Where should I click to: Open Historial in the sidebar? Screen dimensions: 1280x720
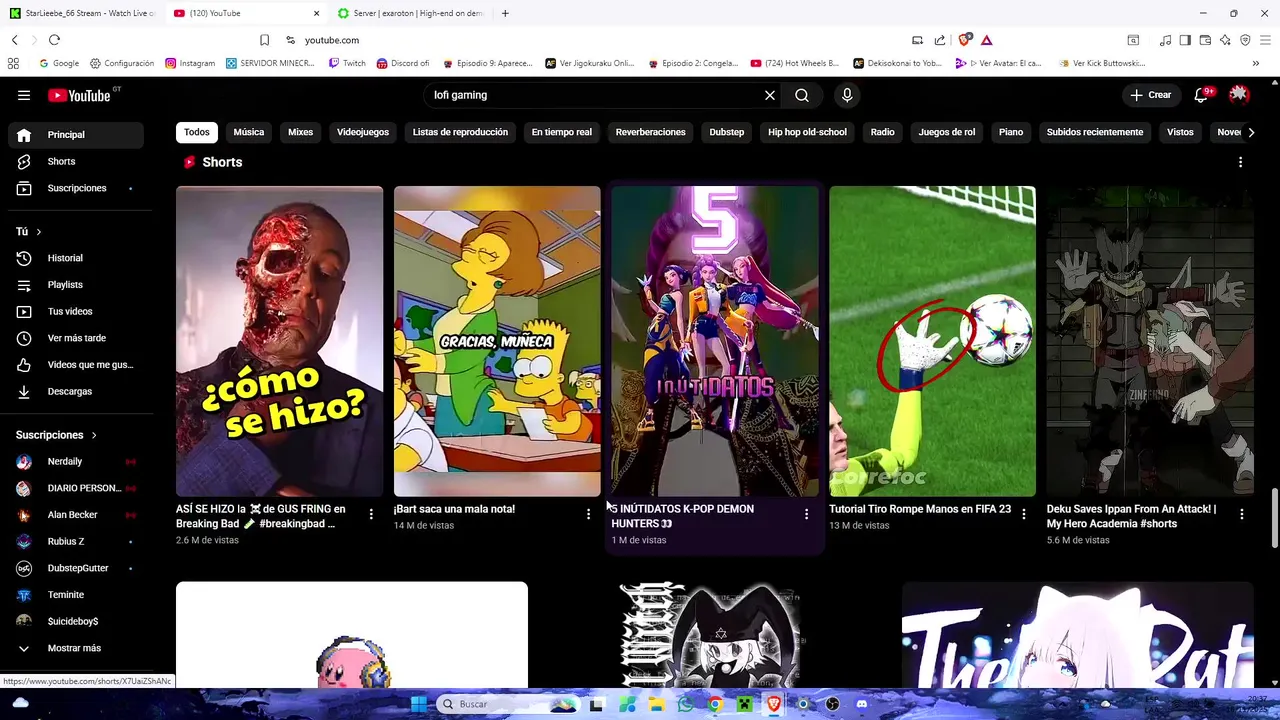click(x=76, y=258)
